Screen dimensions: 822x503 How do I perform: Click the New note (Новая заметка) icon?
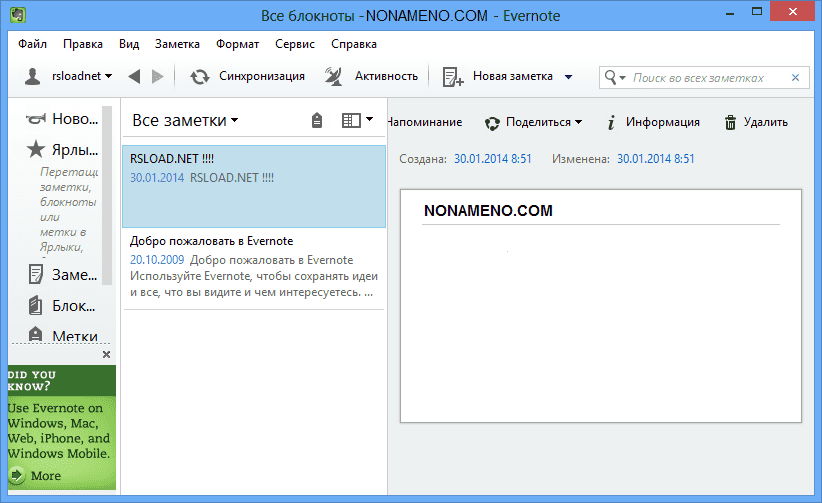pos(453,77)
